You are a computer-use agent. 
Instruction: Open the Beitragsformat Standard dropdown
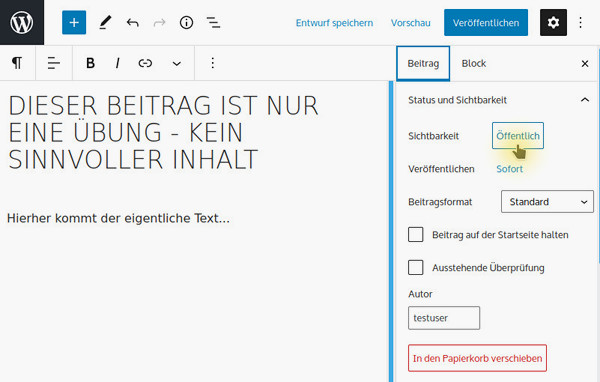coord(547,202)
